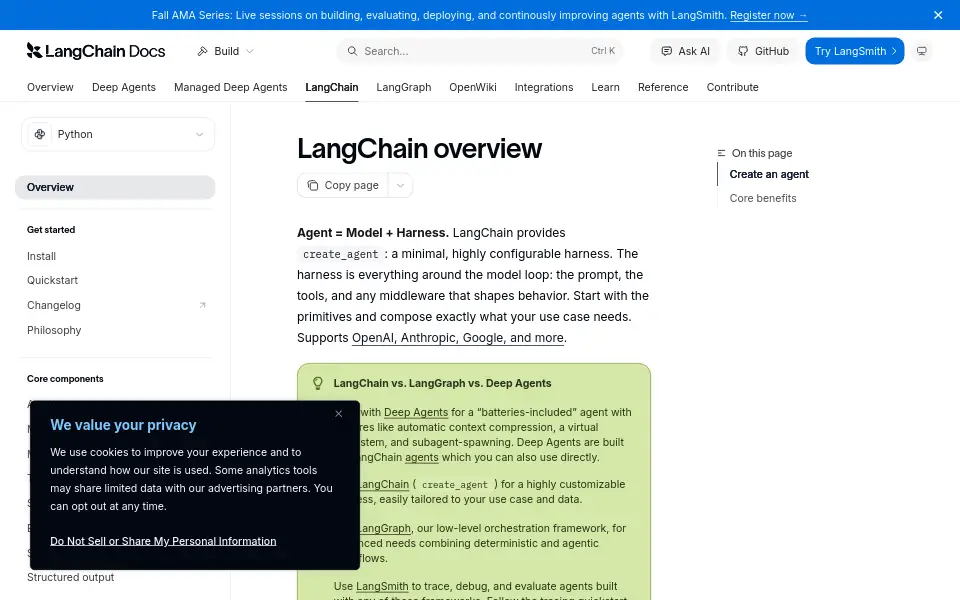Screen dimensions: 960x600
Task: Click the LangChain Docs logo
Action: (96, 51)
